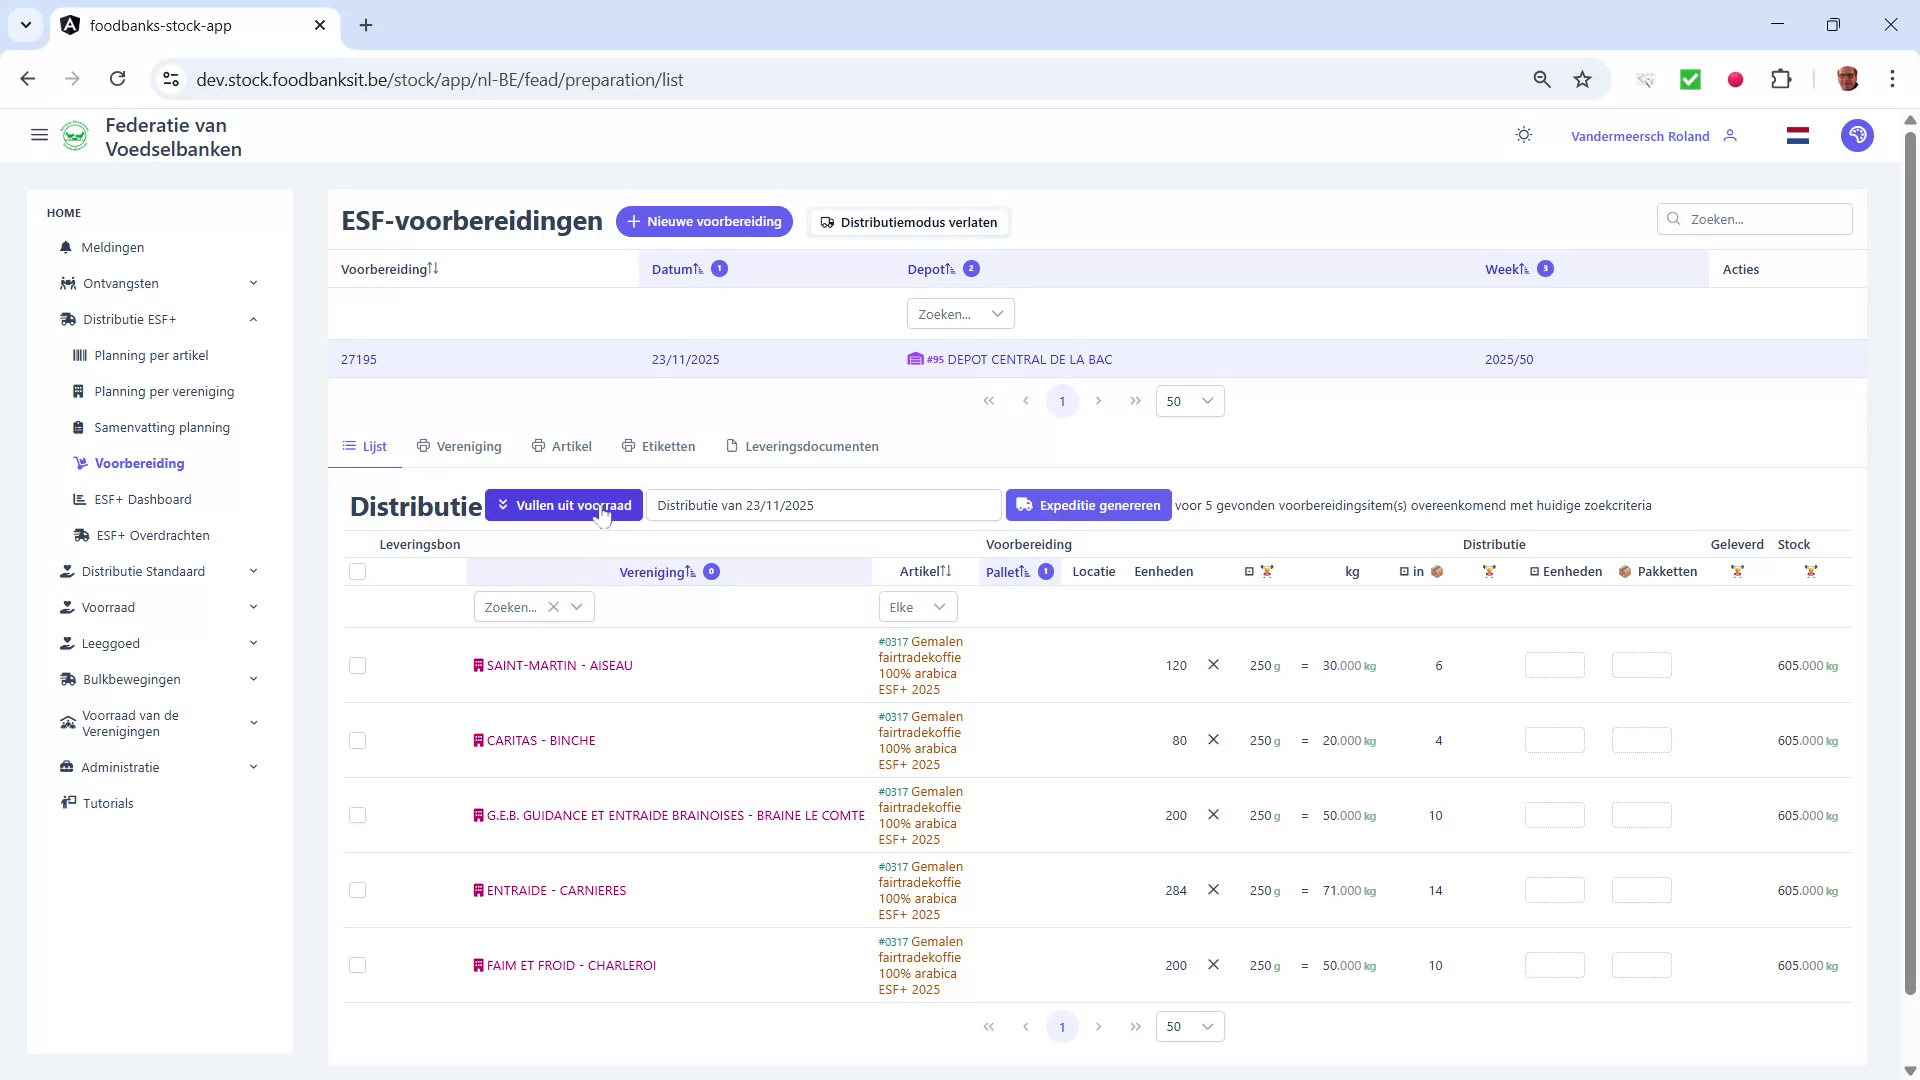Switch to the Etiketten tab
This screenshot has height=1080, width=1920.
(658, 446)
